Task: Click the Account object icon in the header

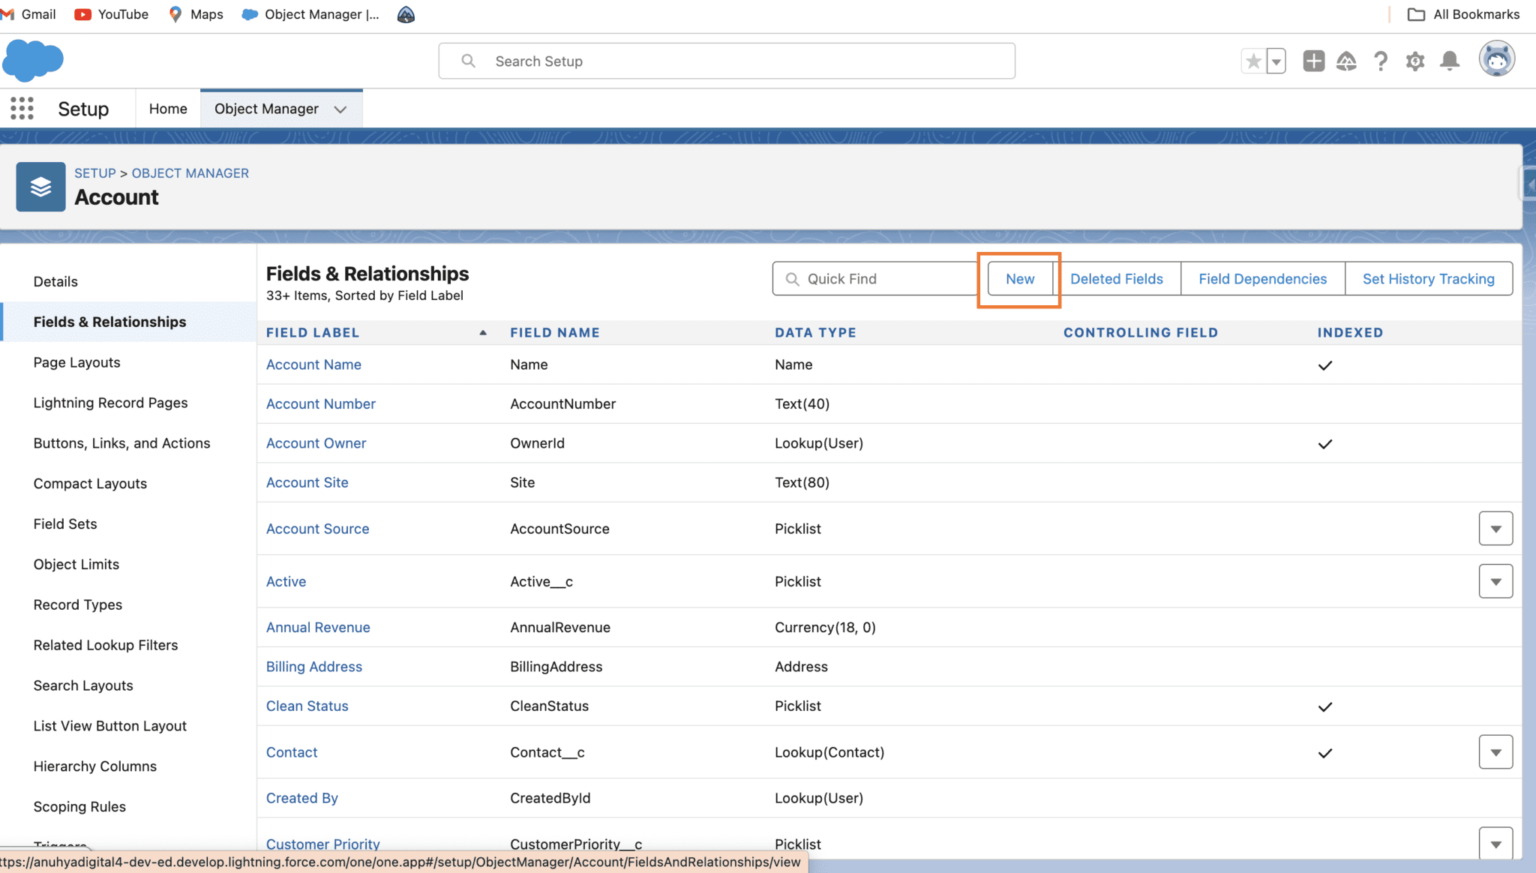Action: (40, 187)
